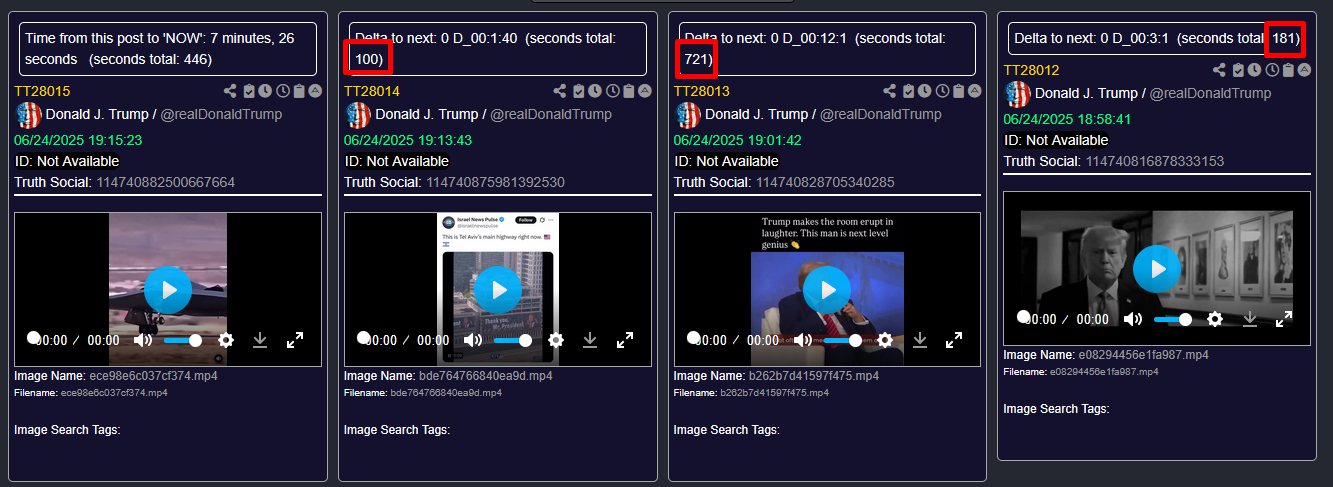Click the share icon on post TT28015
Viewport: 1333px width, 487px height.
point(230,90)
